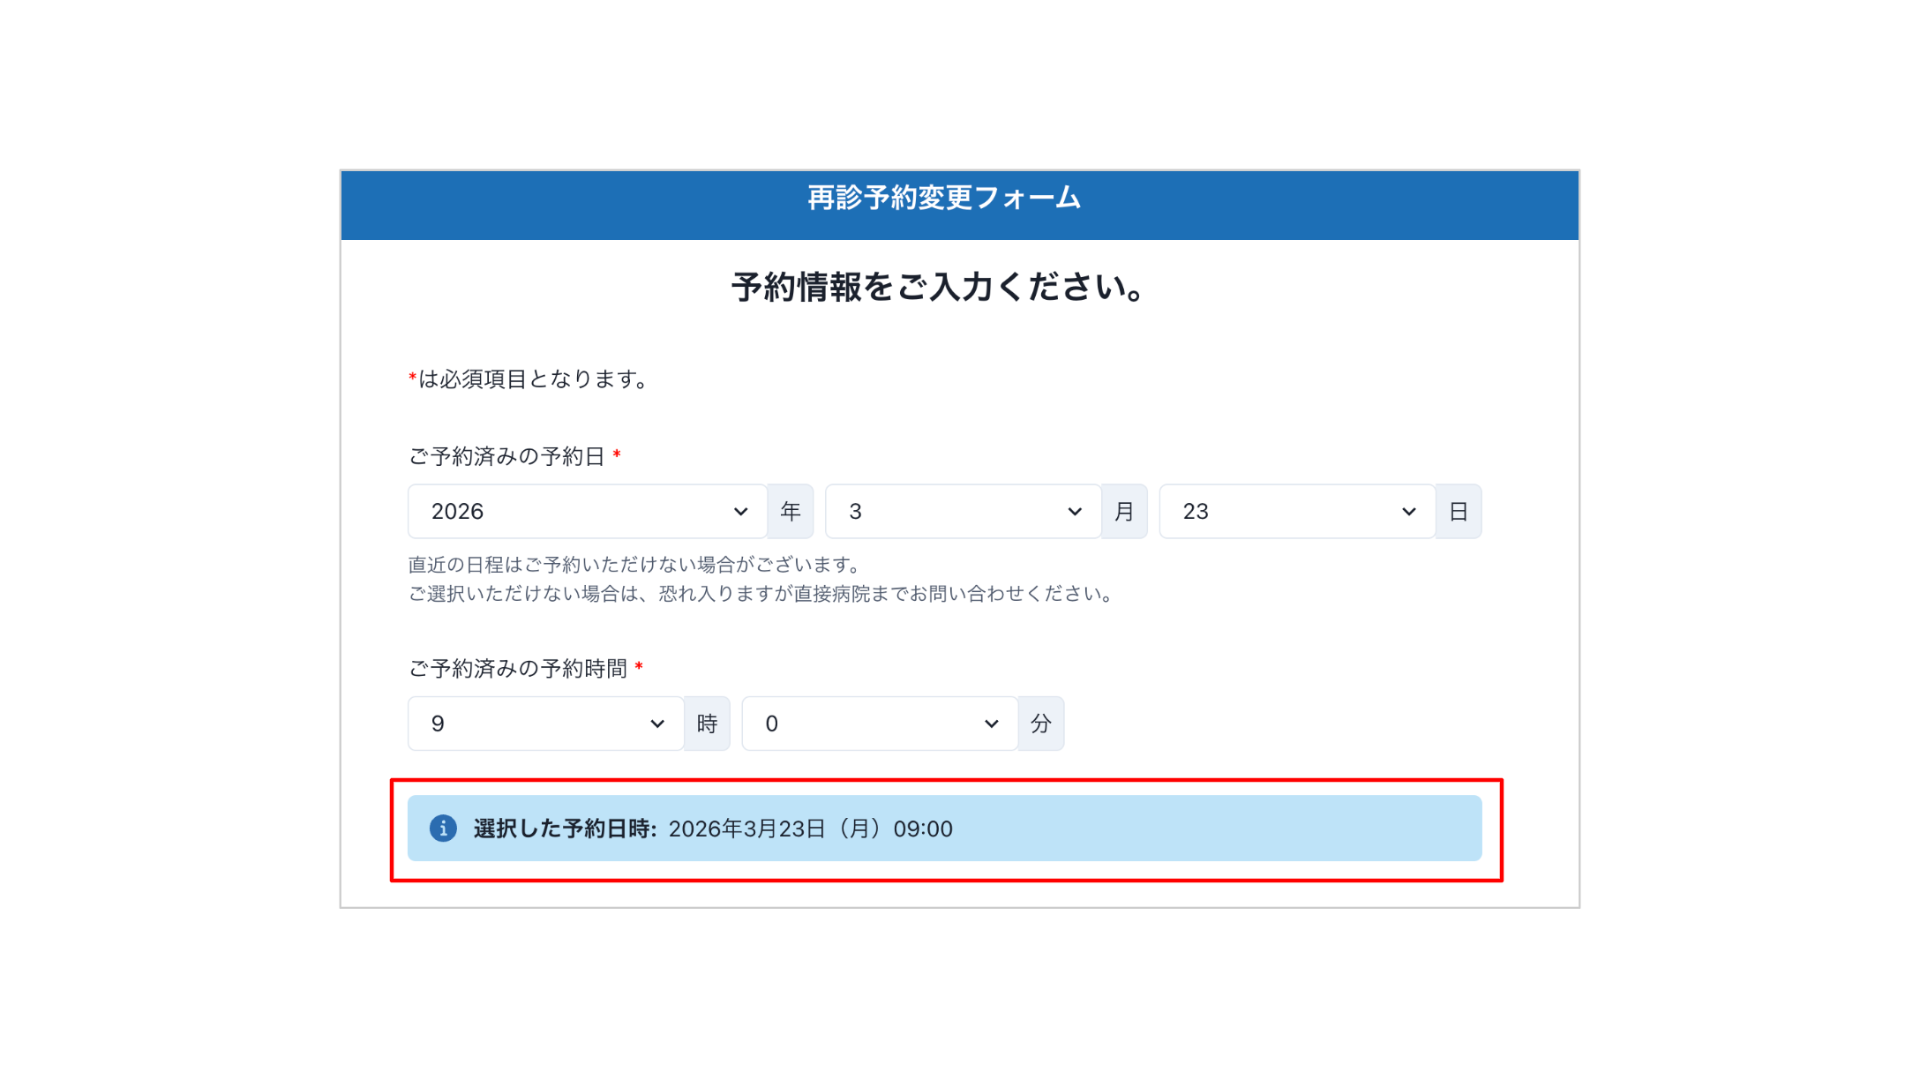Click the info icon in the blue banner
1920x1076 pixels.
pyautogui.click(x=442, y=828)
